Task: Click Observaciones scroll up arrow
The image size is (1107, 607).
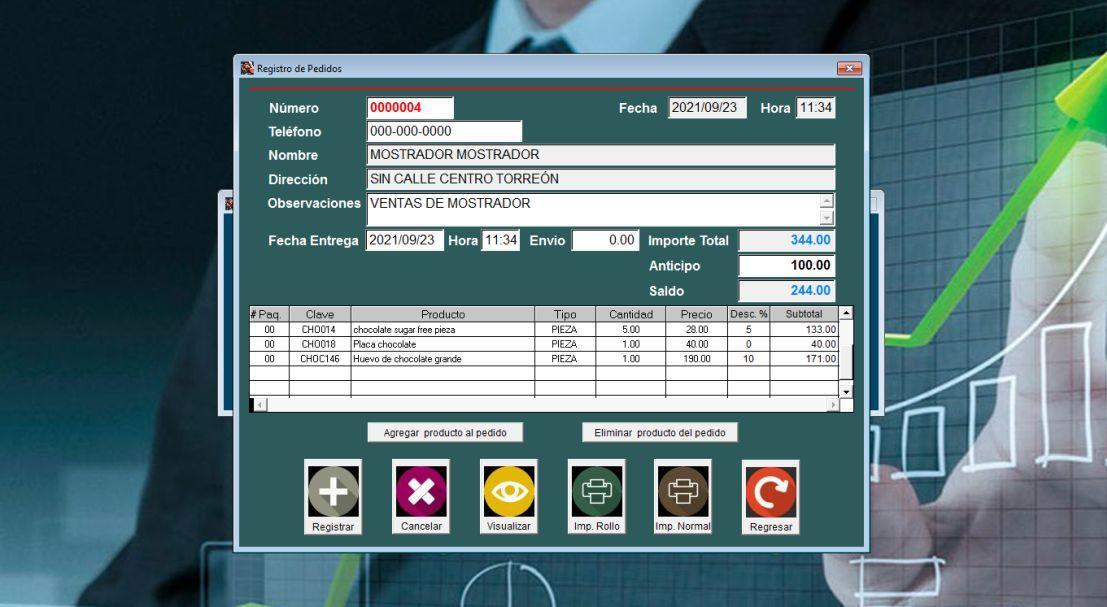Action: [x=827, y=201]
